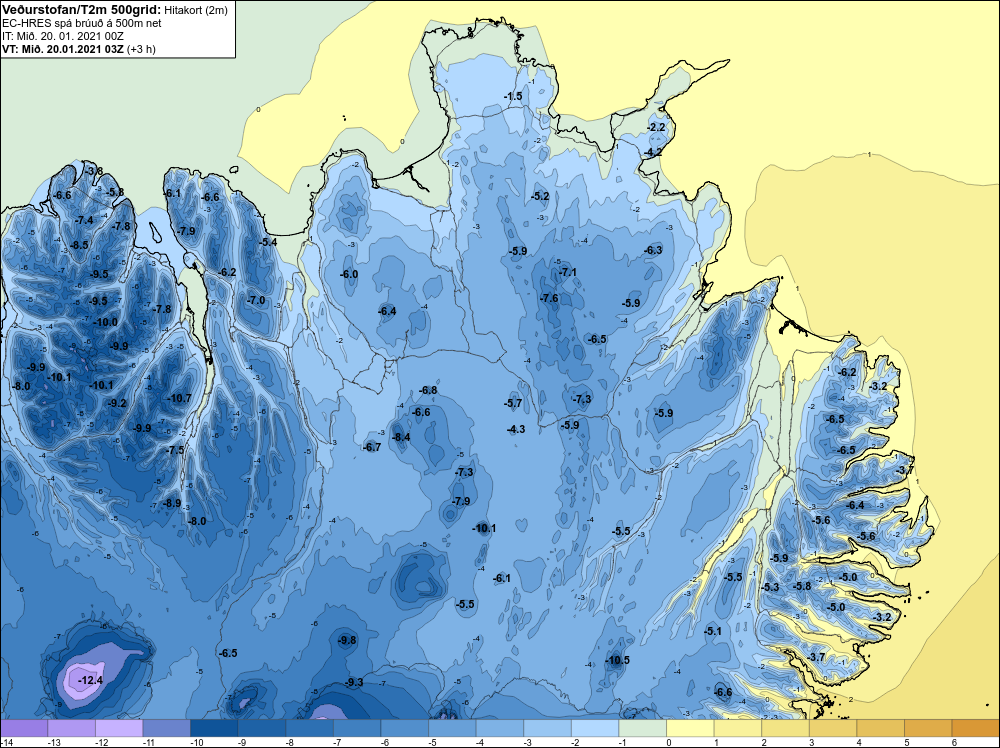This screenshot has height=748, width=1000.
Task: Click the -6.7 temperature value
Action: (372, 447)
